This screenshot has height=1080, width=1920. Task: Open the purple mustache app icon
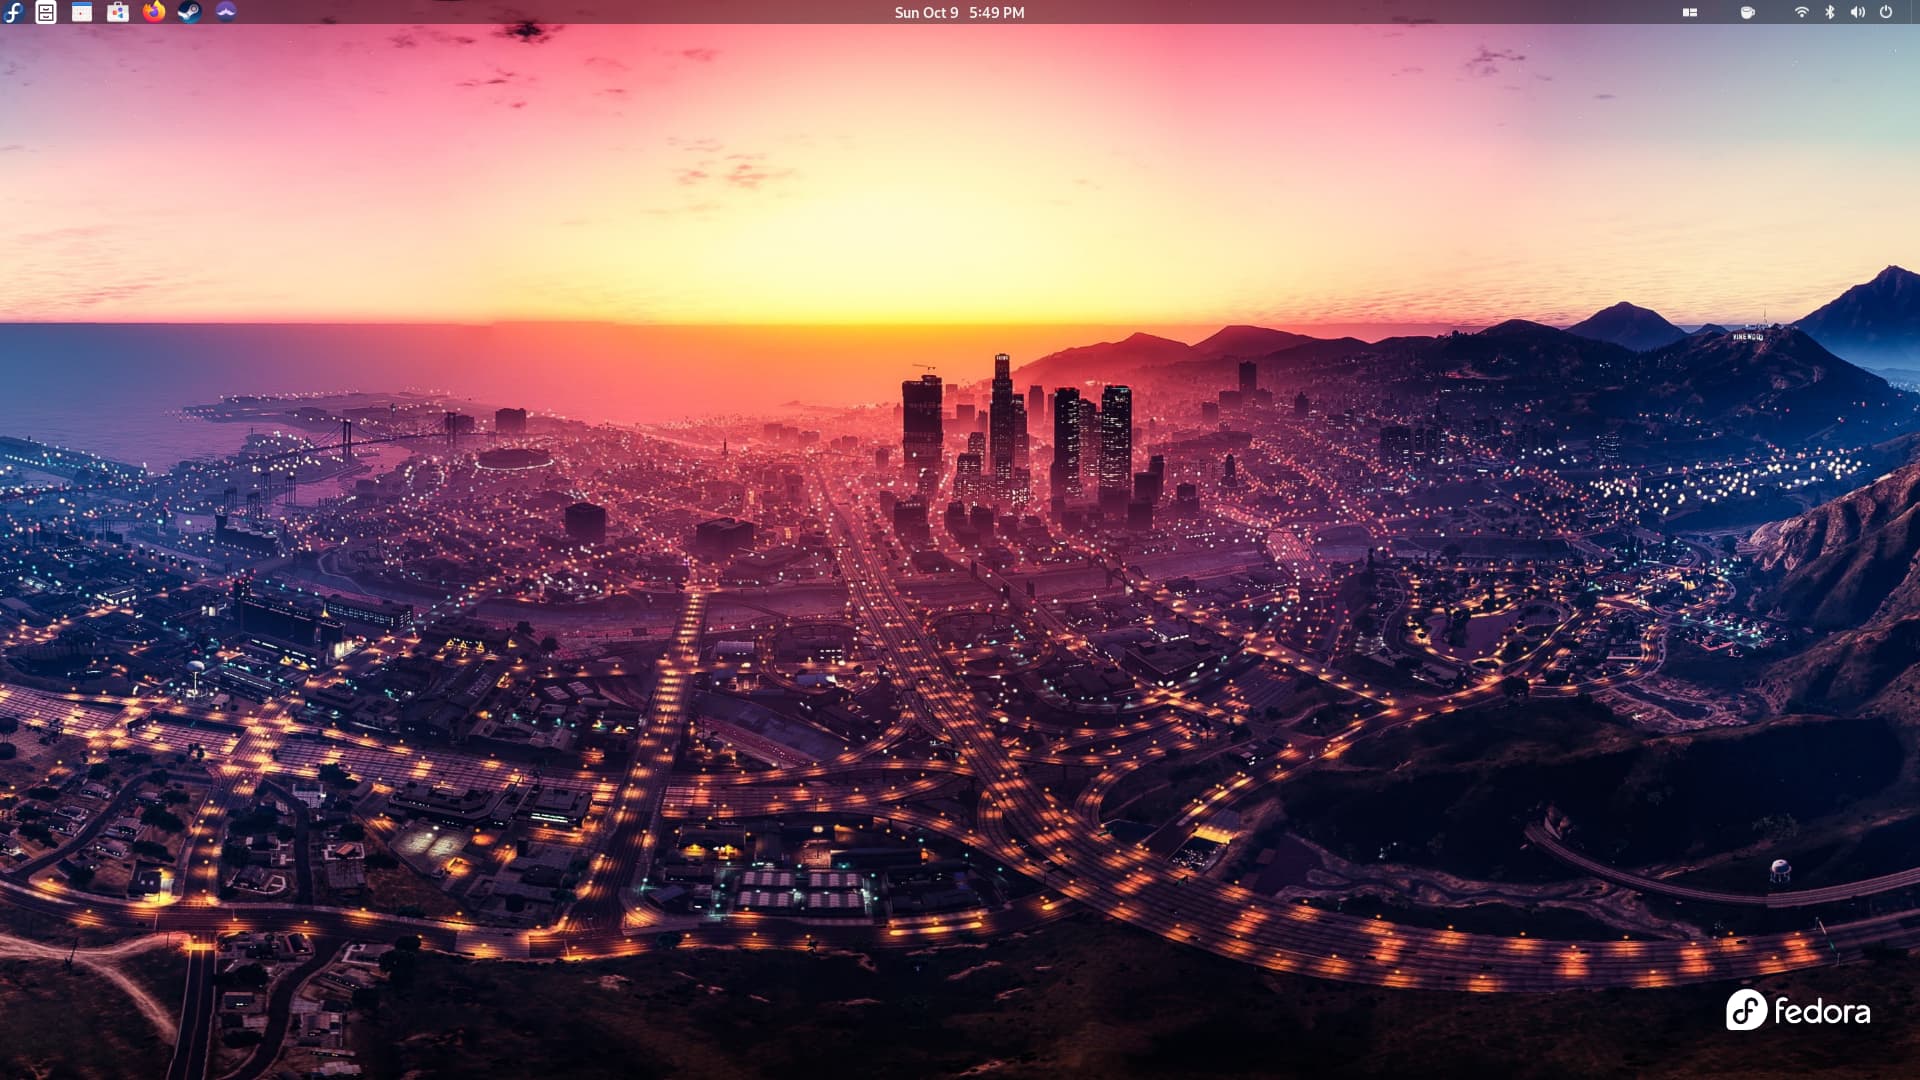[226, 12]
